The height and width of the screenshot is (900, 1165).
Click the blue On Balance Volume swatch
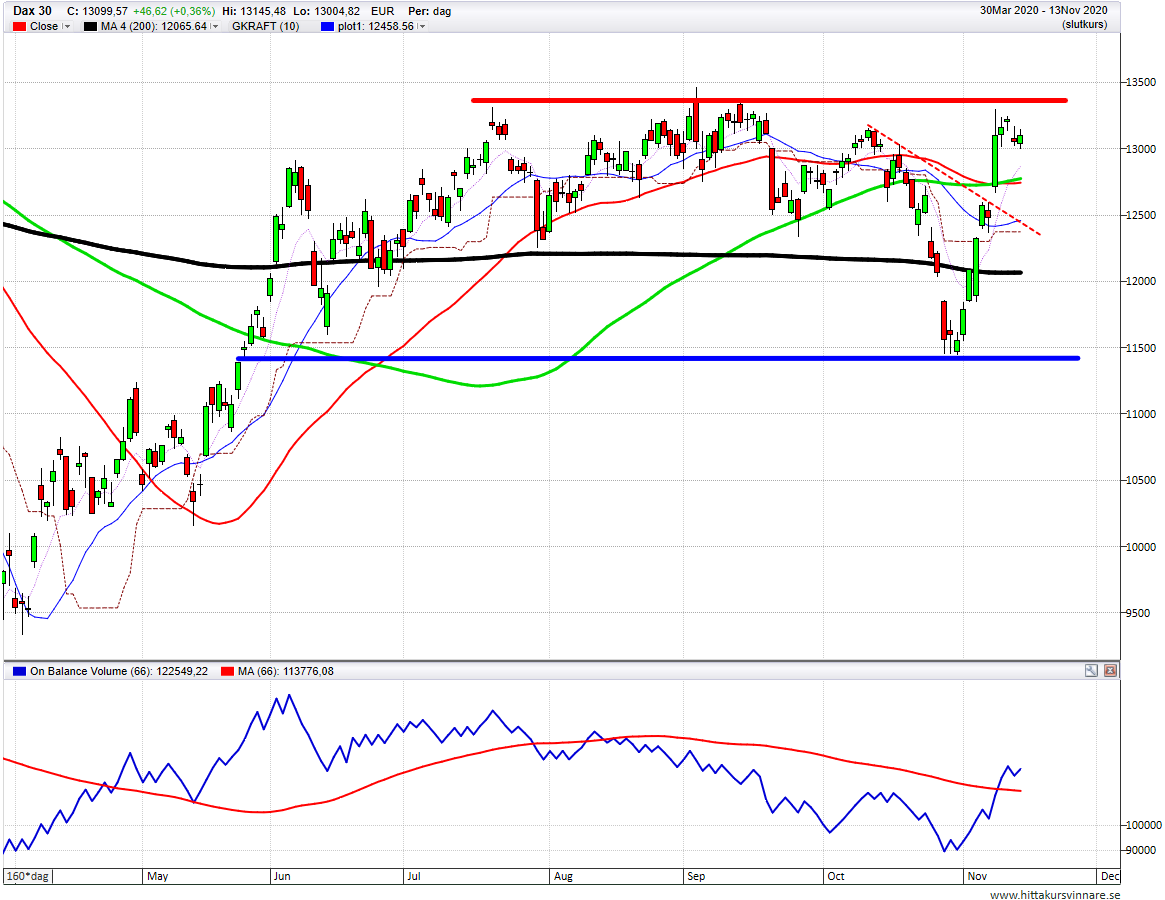[19, 671]
